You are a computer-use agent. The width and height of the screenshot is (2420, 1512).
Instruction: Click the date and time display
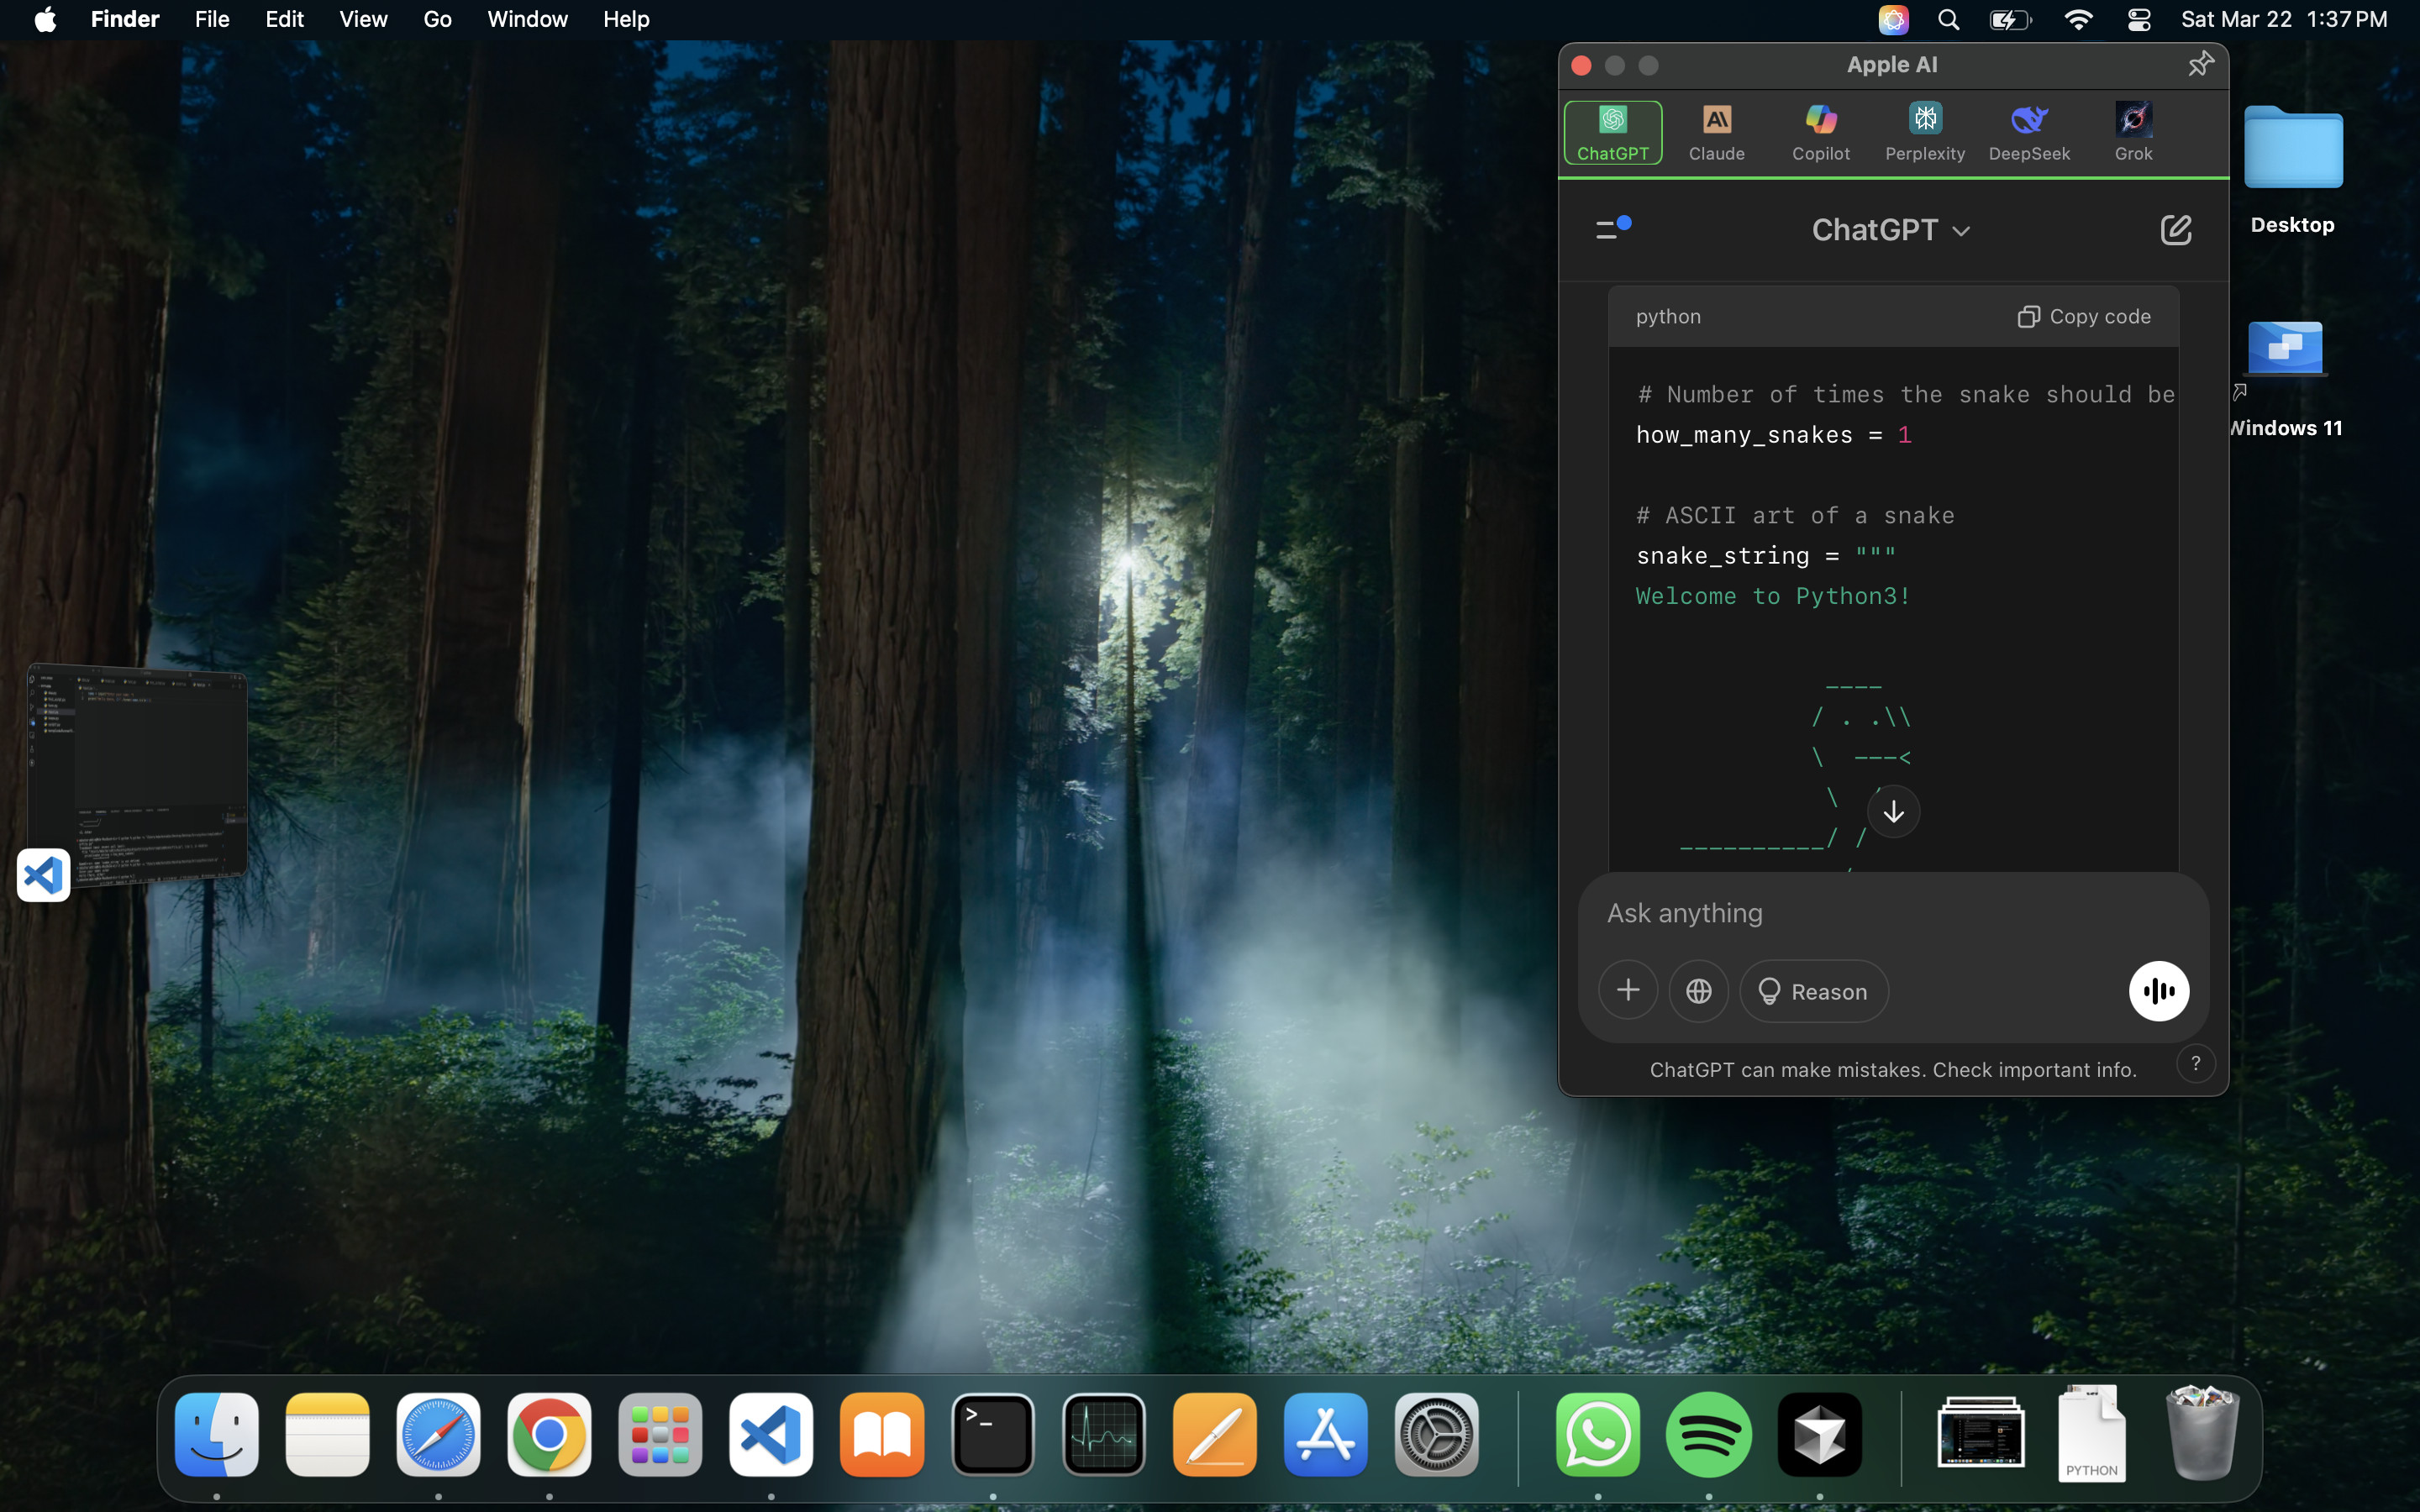click(x=2283, y=19)
